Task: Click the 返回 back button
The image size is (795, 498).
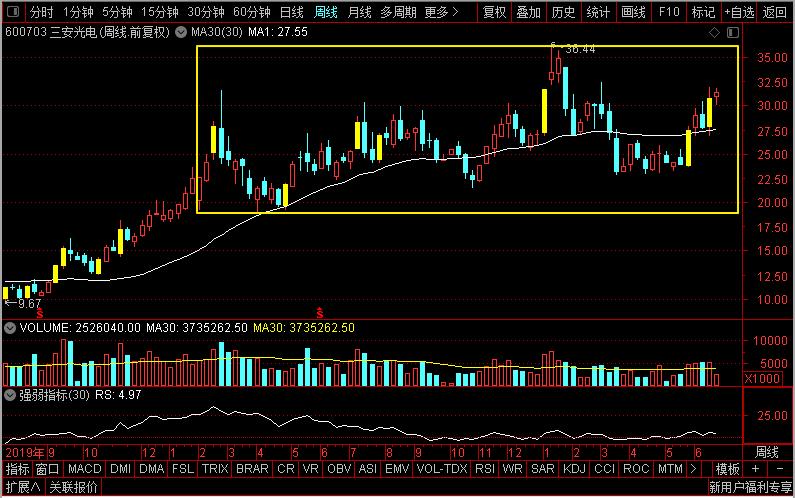Action: click(x=775, y=12)
